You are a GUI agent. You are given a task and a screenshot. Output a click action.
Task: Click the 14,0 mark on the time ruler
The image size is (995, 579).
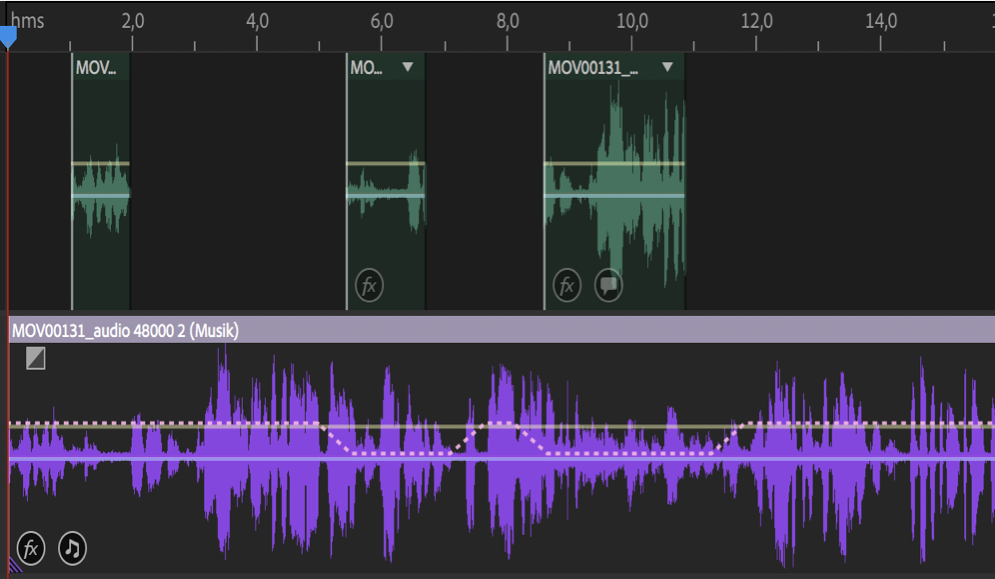[x=881, y=21]
